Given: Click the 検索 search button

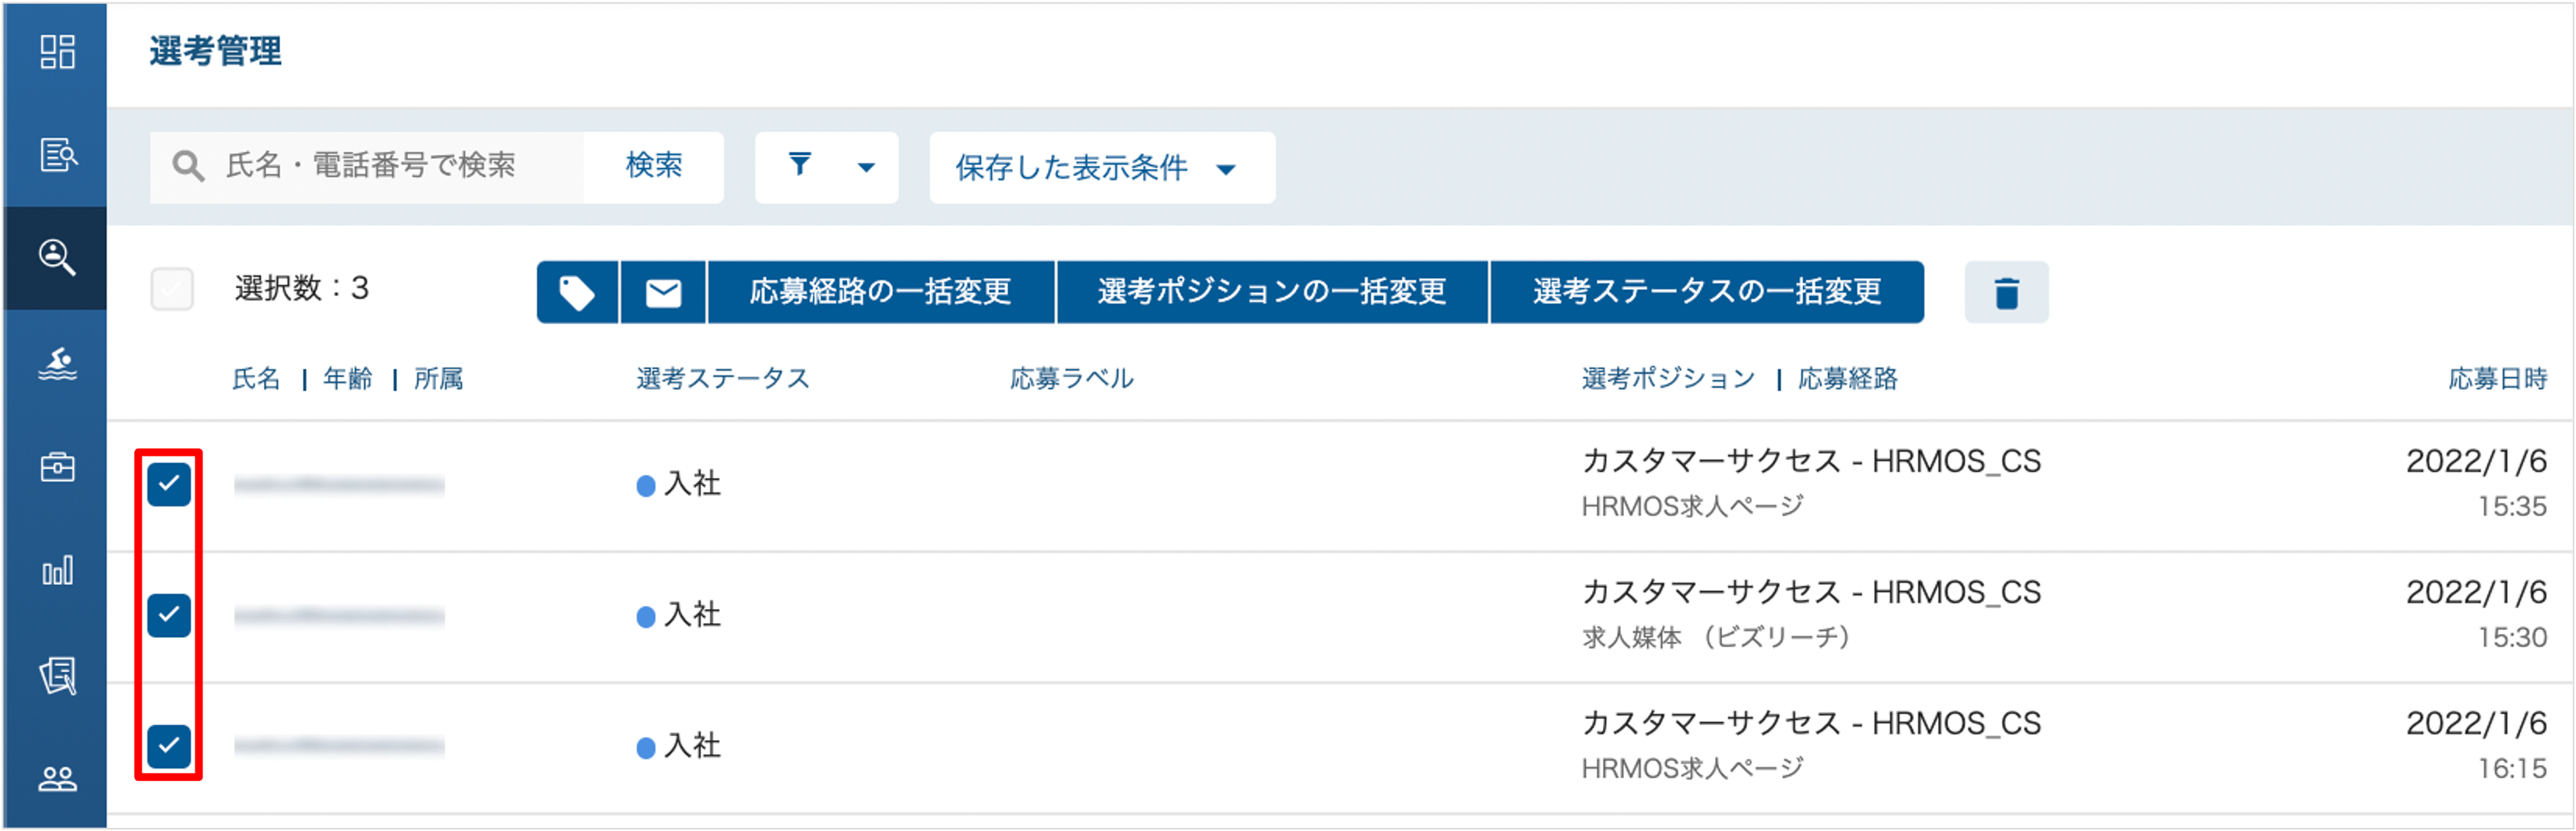Looking at the screenshot, I should point(654,166).
